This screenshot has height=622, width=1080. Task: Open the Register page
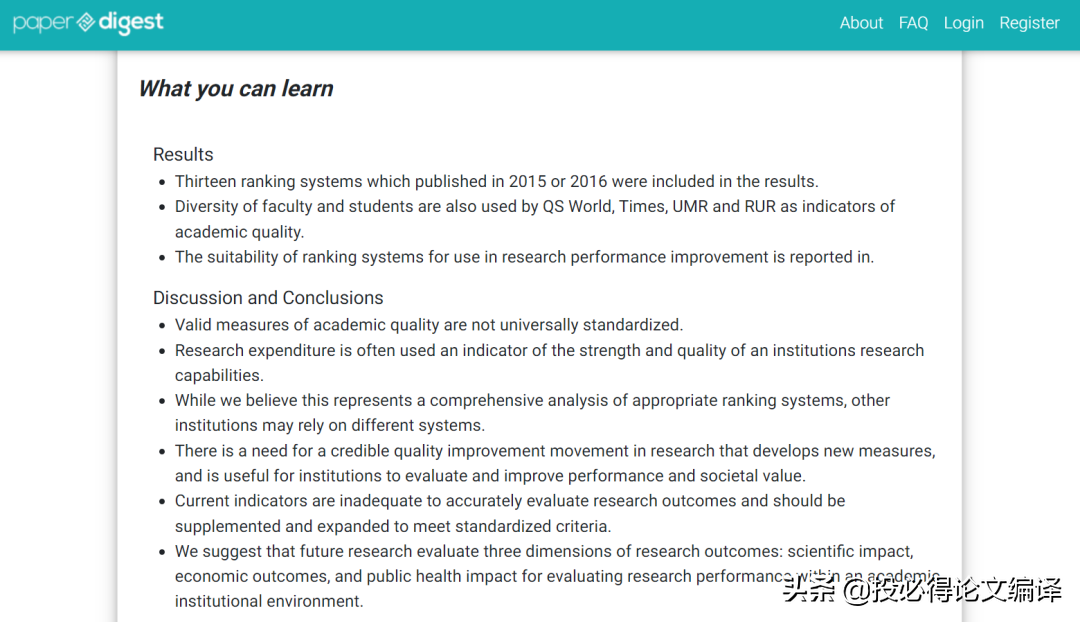(x=1029, y=23)
